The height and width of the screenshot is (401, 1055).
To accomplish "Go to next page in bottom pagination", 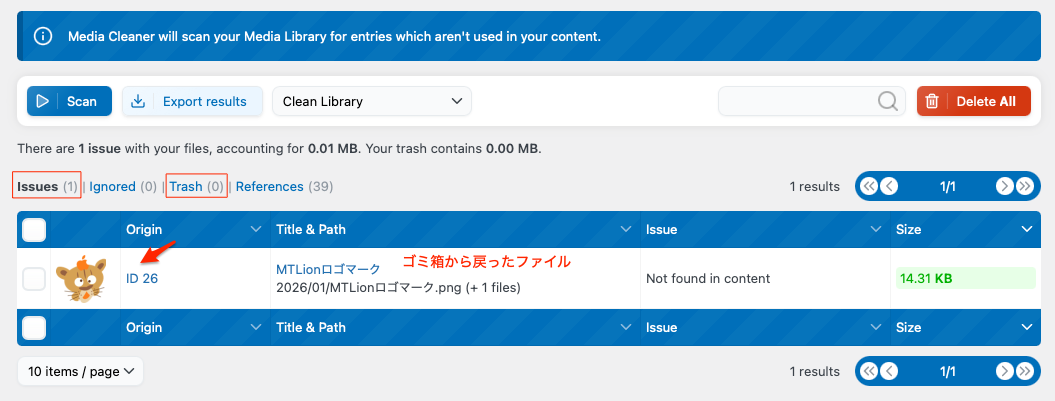I will (1005, 371).
